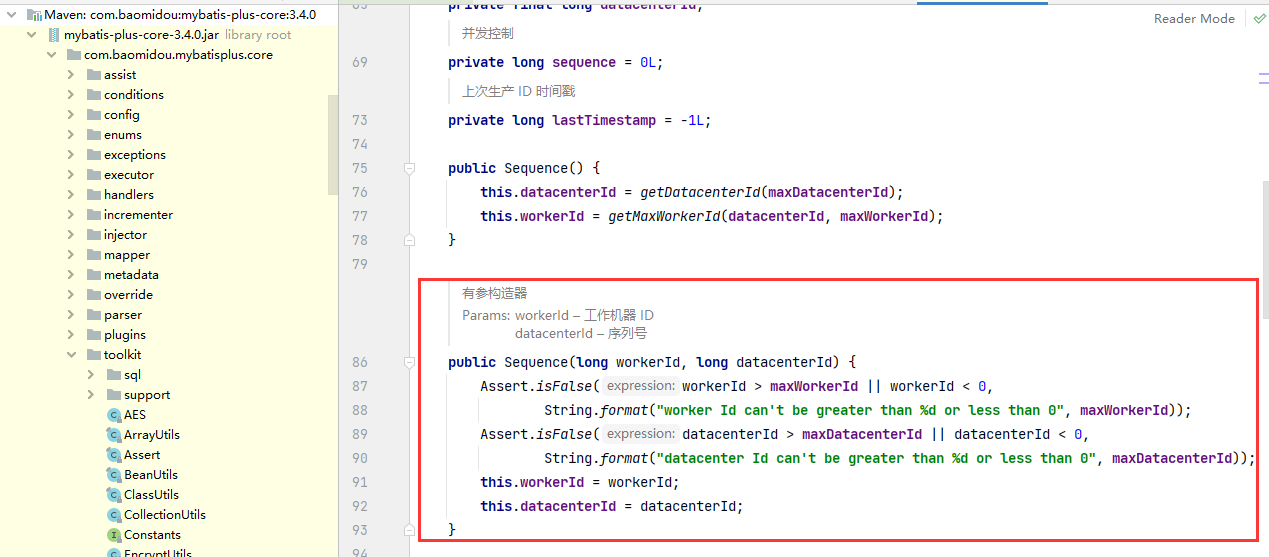Expand the enums package

[x=71, y=135]
